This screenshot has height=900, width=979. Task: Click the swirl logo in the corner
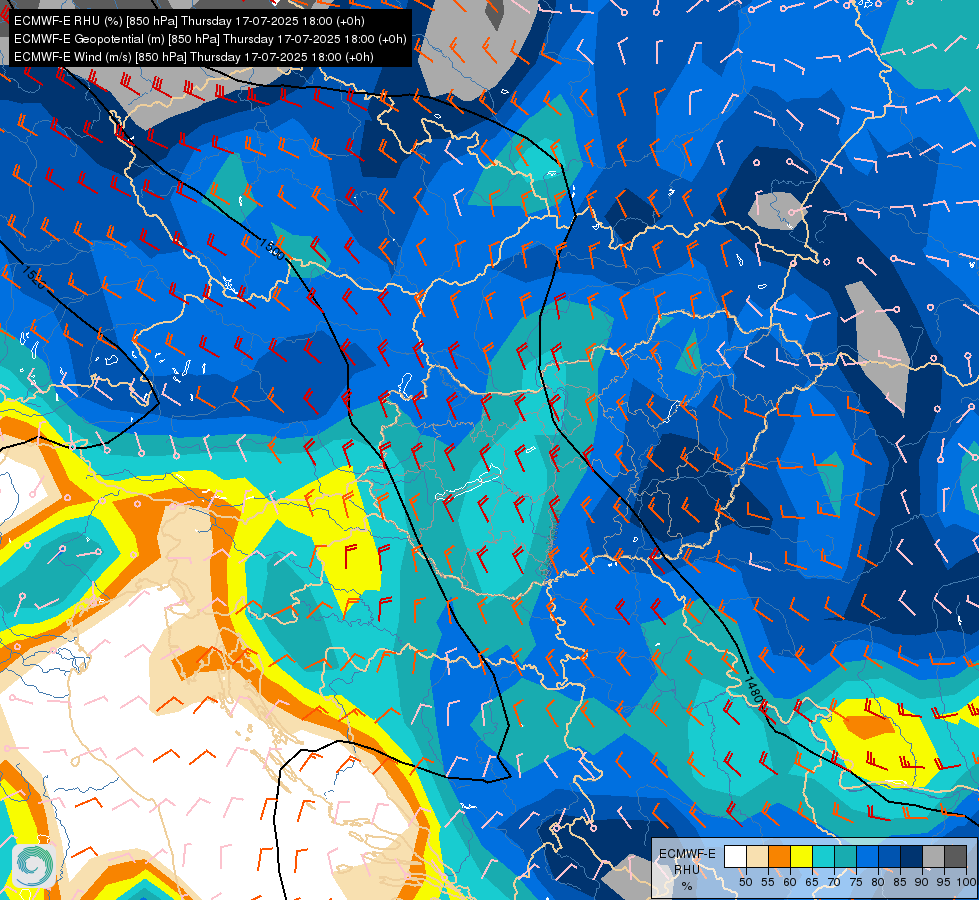point(34,866)
